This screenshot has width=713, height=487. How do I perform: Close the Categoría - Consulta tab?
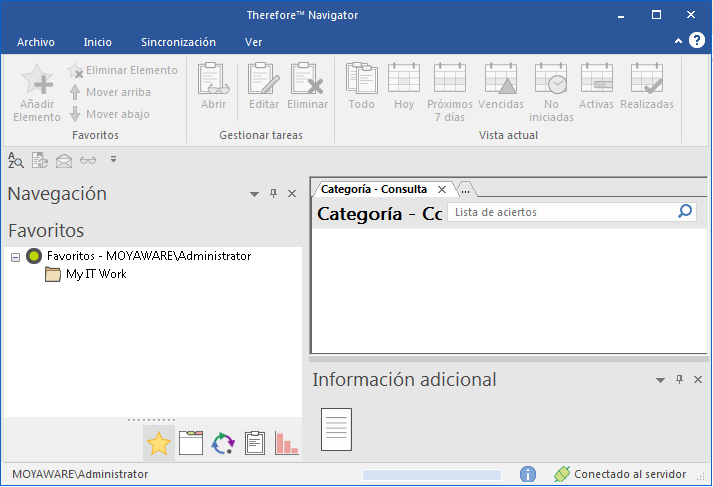click(x=442, y=190)
